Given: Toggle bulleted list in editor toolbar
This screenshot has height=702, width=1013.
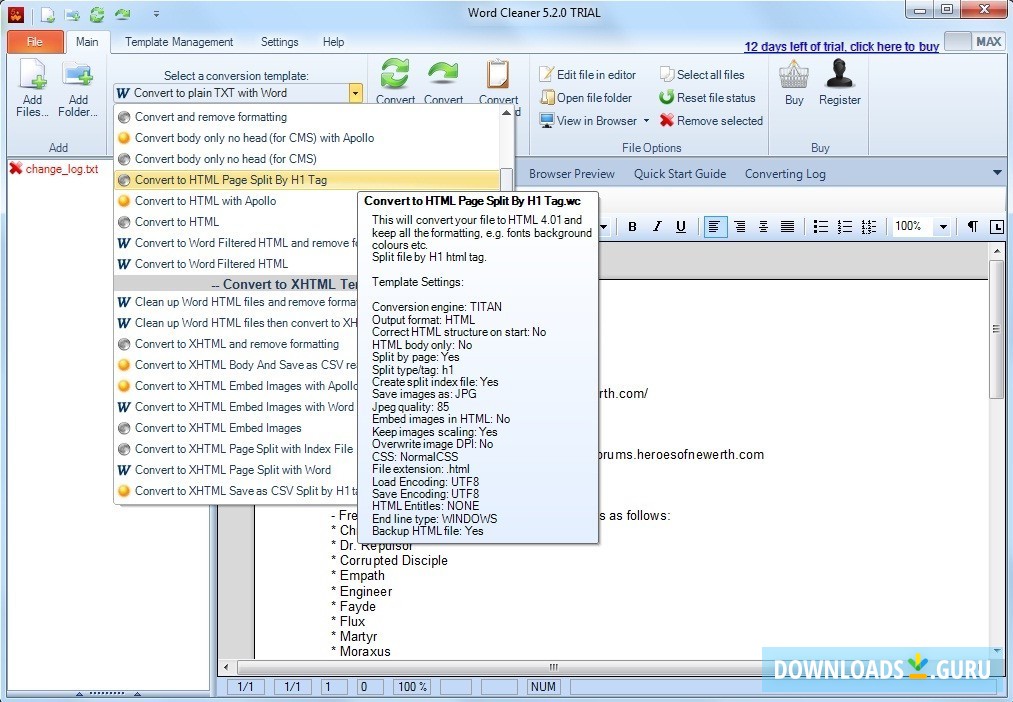Looking at the screenshot, I should click(x=820, y=227).
